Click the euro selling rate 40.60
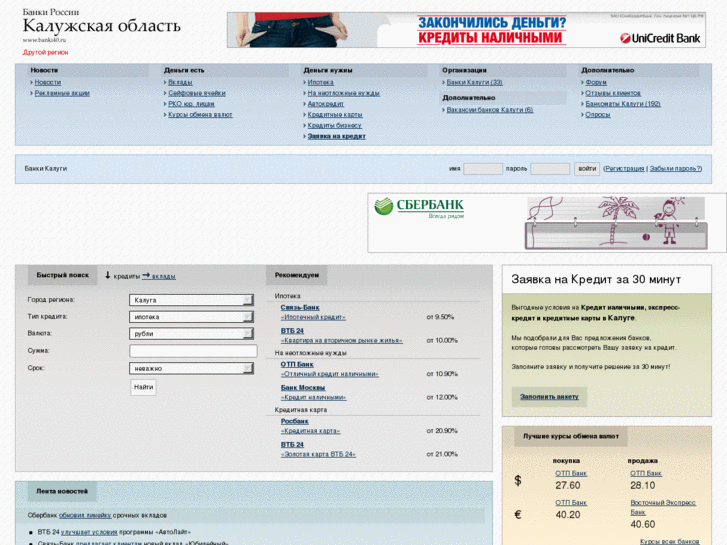This screenshot has width=727, height=545. click(x=642, y=524)
